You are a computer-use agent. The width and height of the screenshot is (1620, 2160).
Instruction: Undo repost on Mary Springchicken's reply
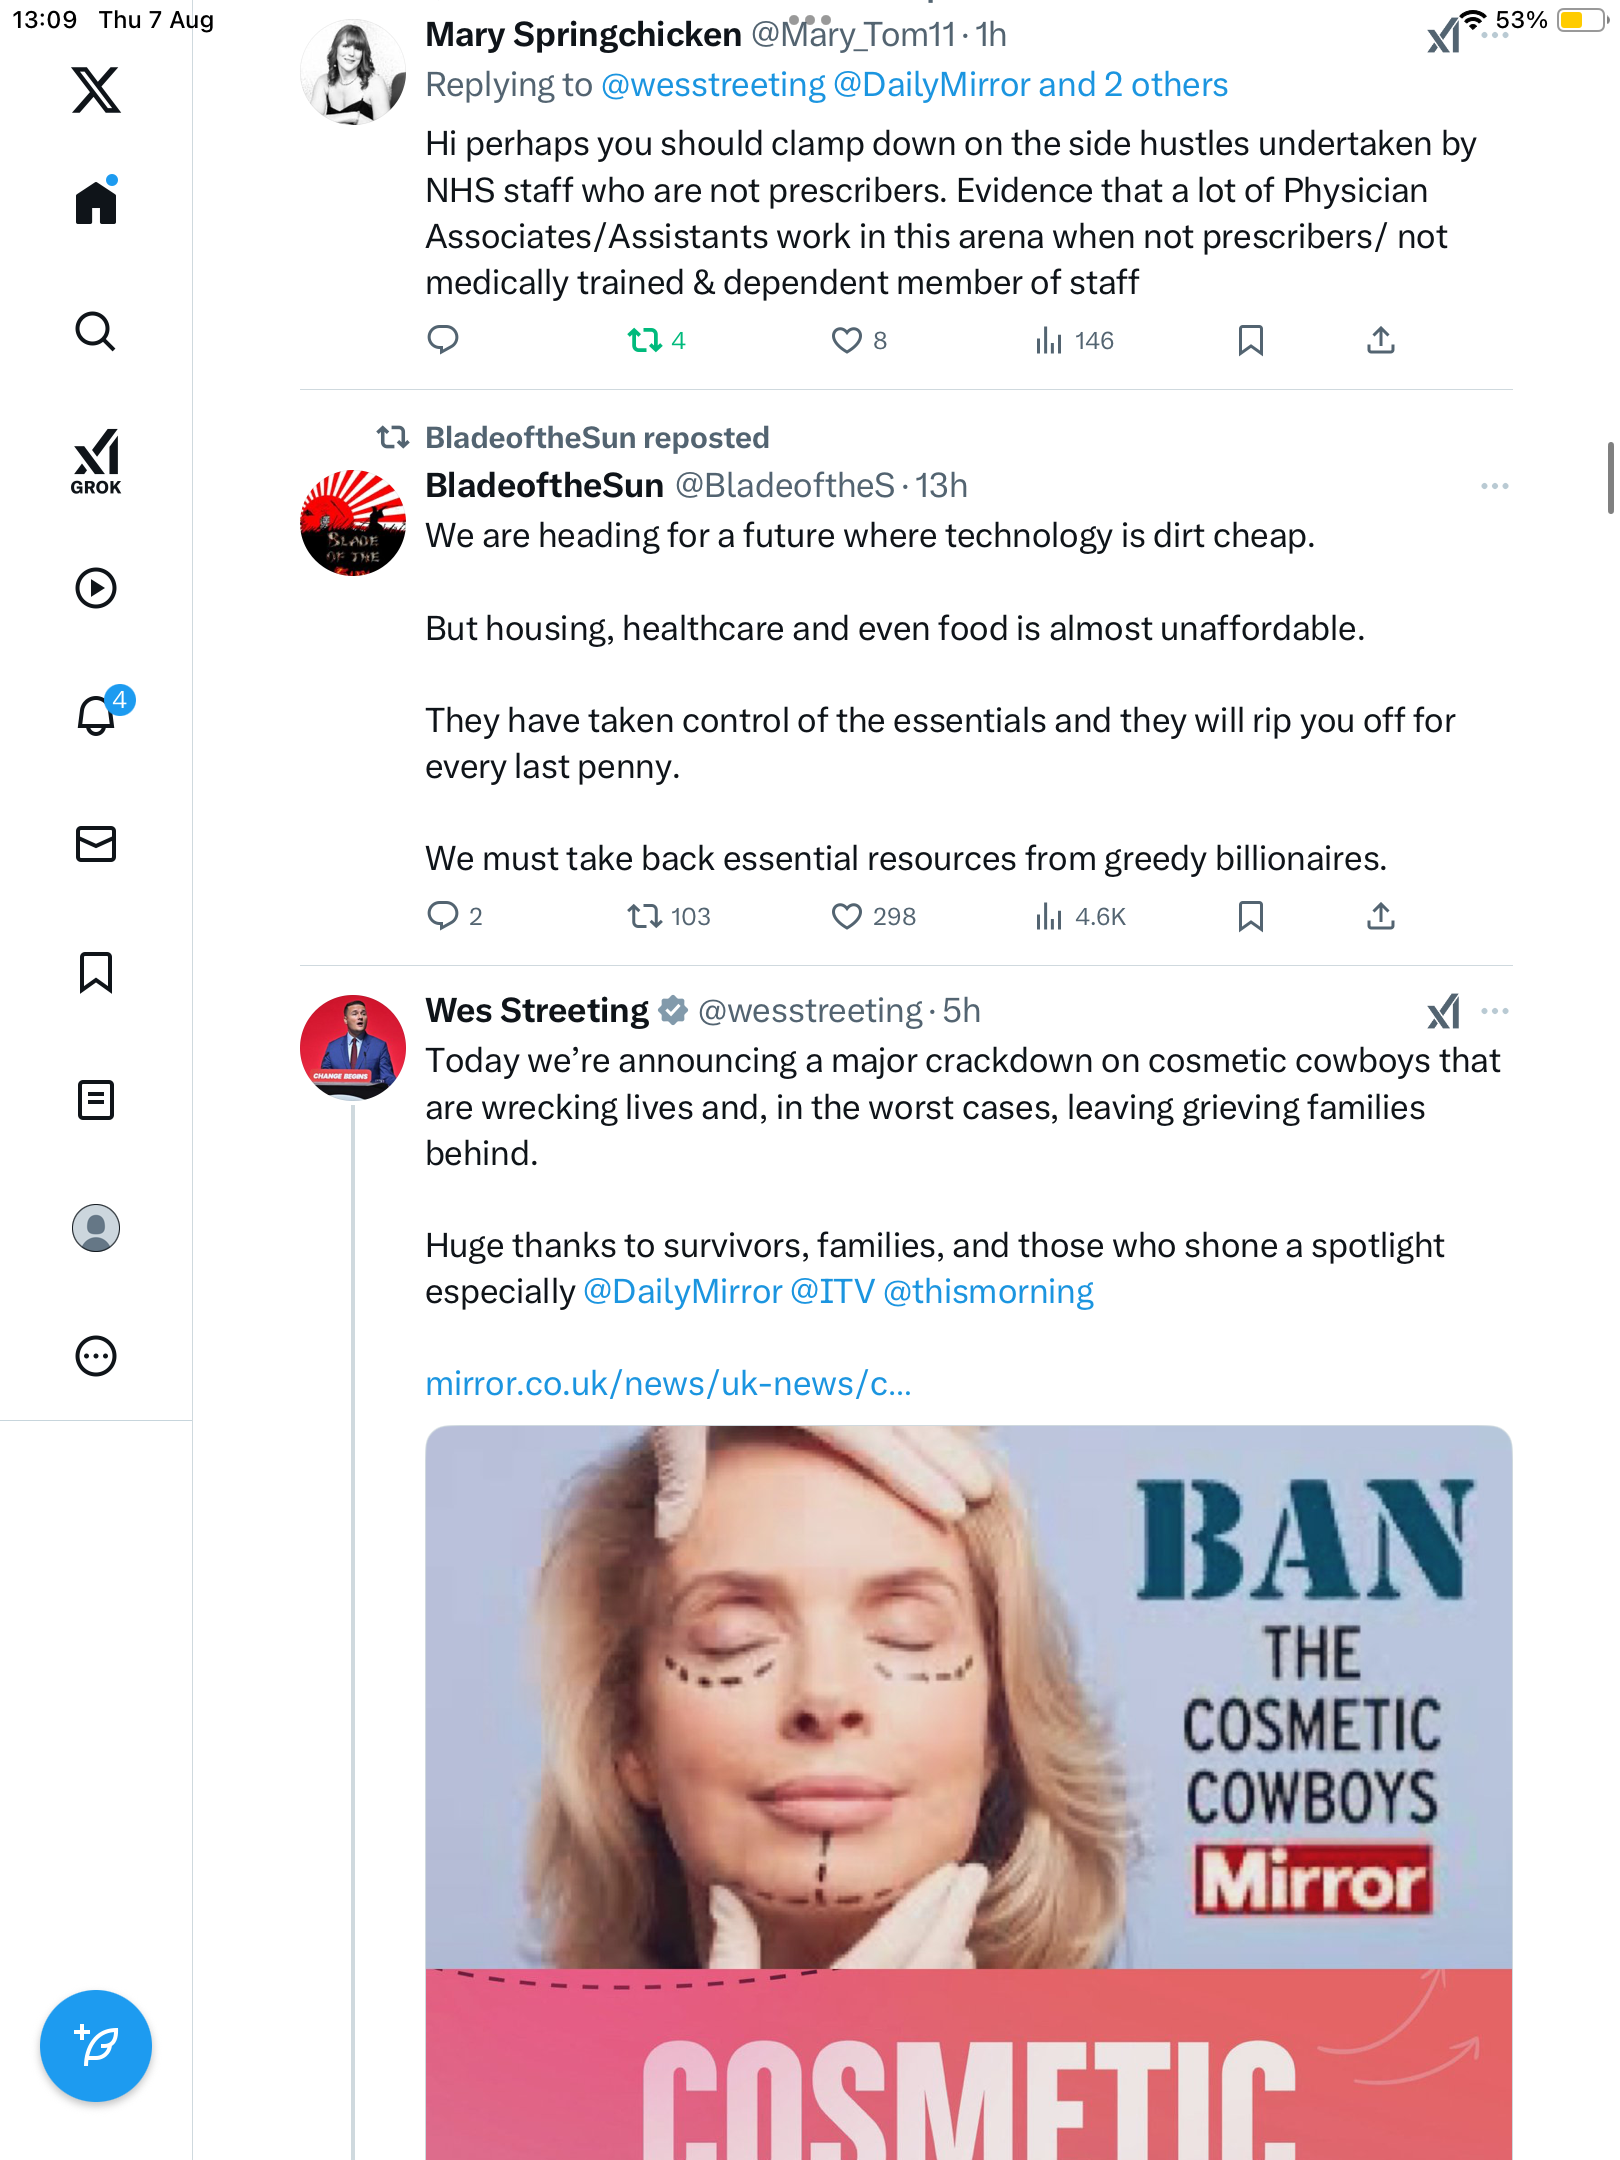click(645, 341)
